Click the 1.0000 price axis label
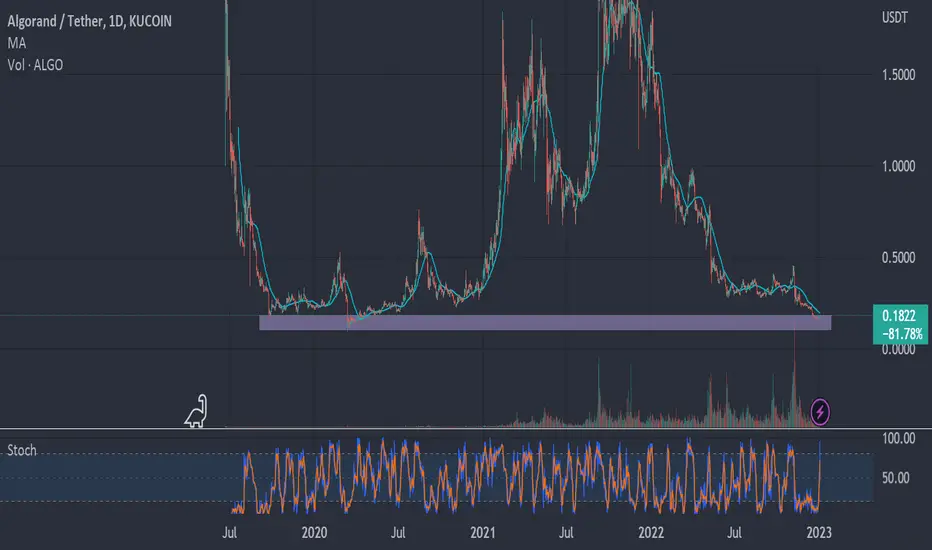This screenshot has height=550, width=932. 898,166
